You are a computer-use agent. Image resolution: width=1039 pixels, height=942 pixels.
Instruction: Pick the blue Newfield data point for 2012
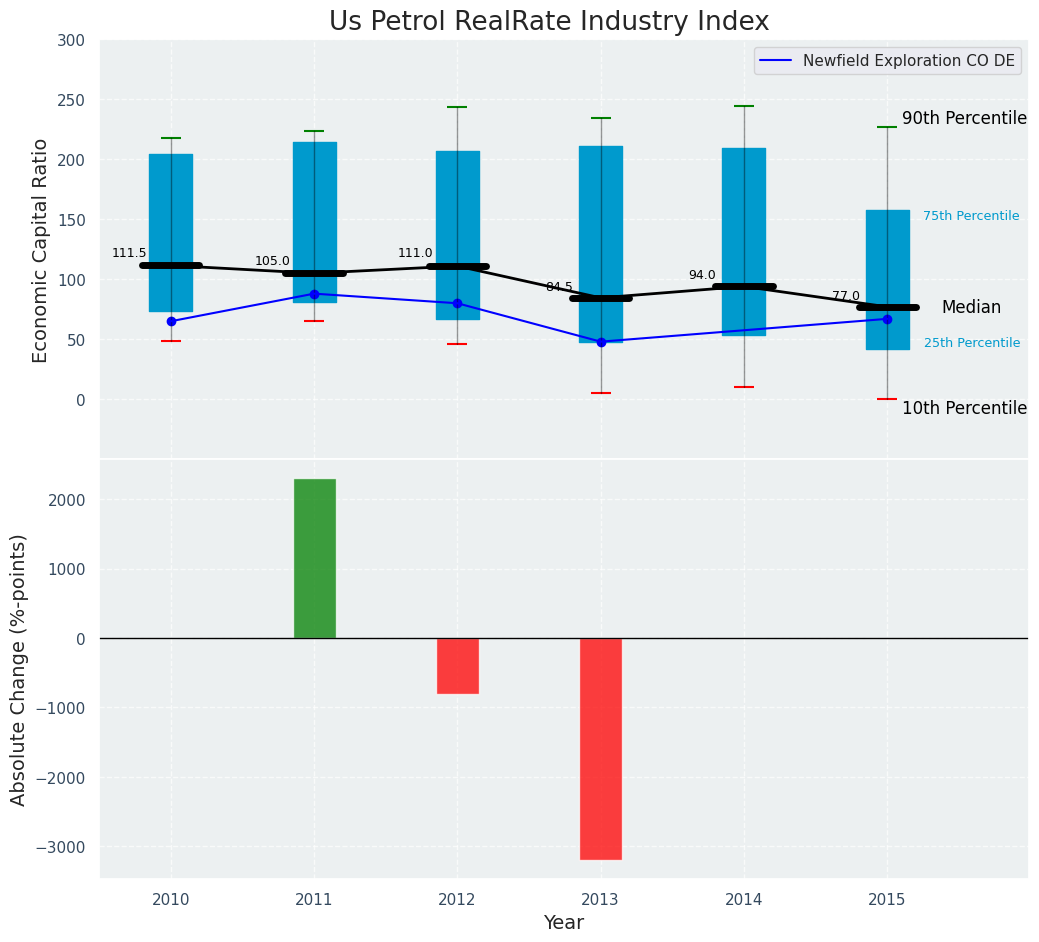tap(457, 303)
